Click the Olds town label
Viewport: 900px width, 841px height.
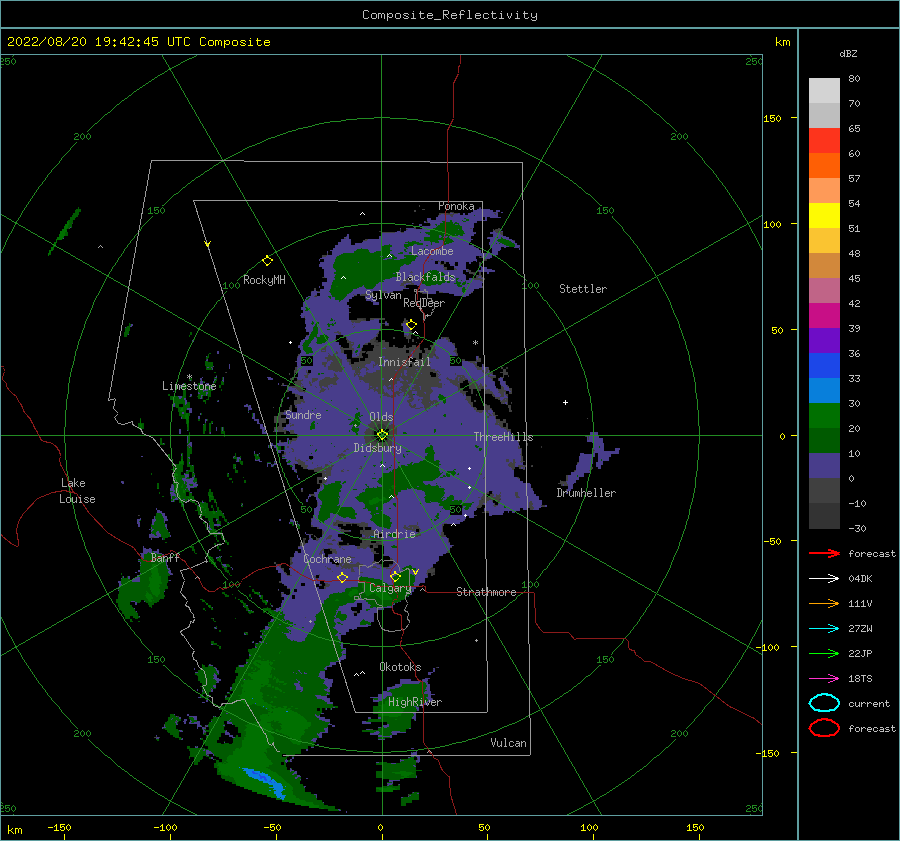coord(381,417)
